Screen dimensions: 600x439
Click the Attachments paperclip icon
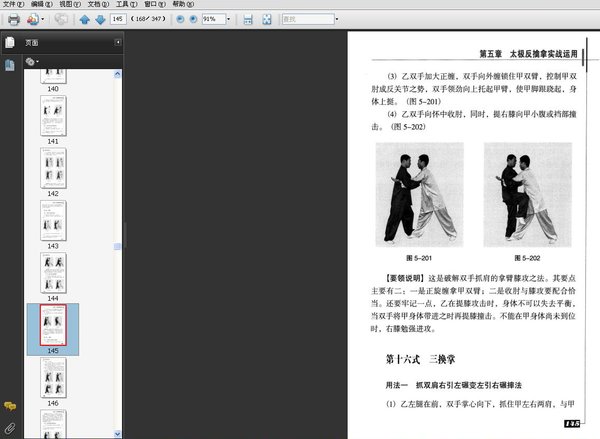pos(10,428)
